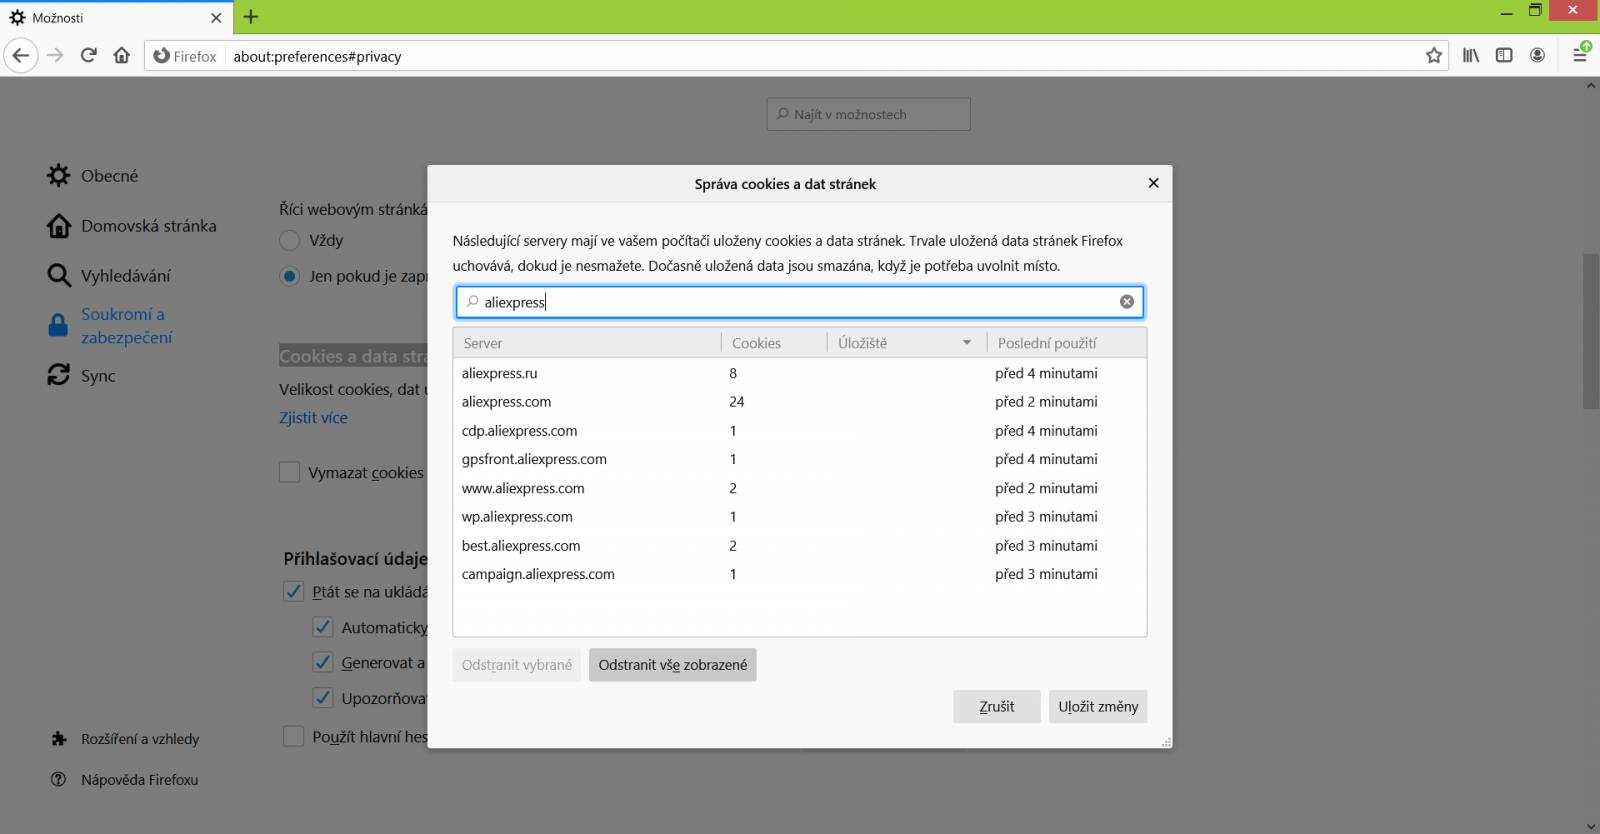
Task: Toggle Ptát se na ukládání checkbox
Action: [293, 591]
